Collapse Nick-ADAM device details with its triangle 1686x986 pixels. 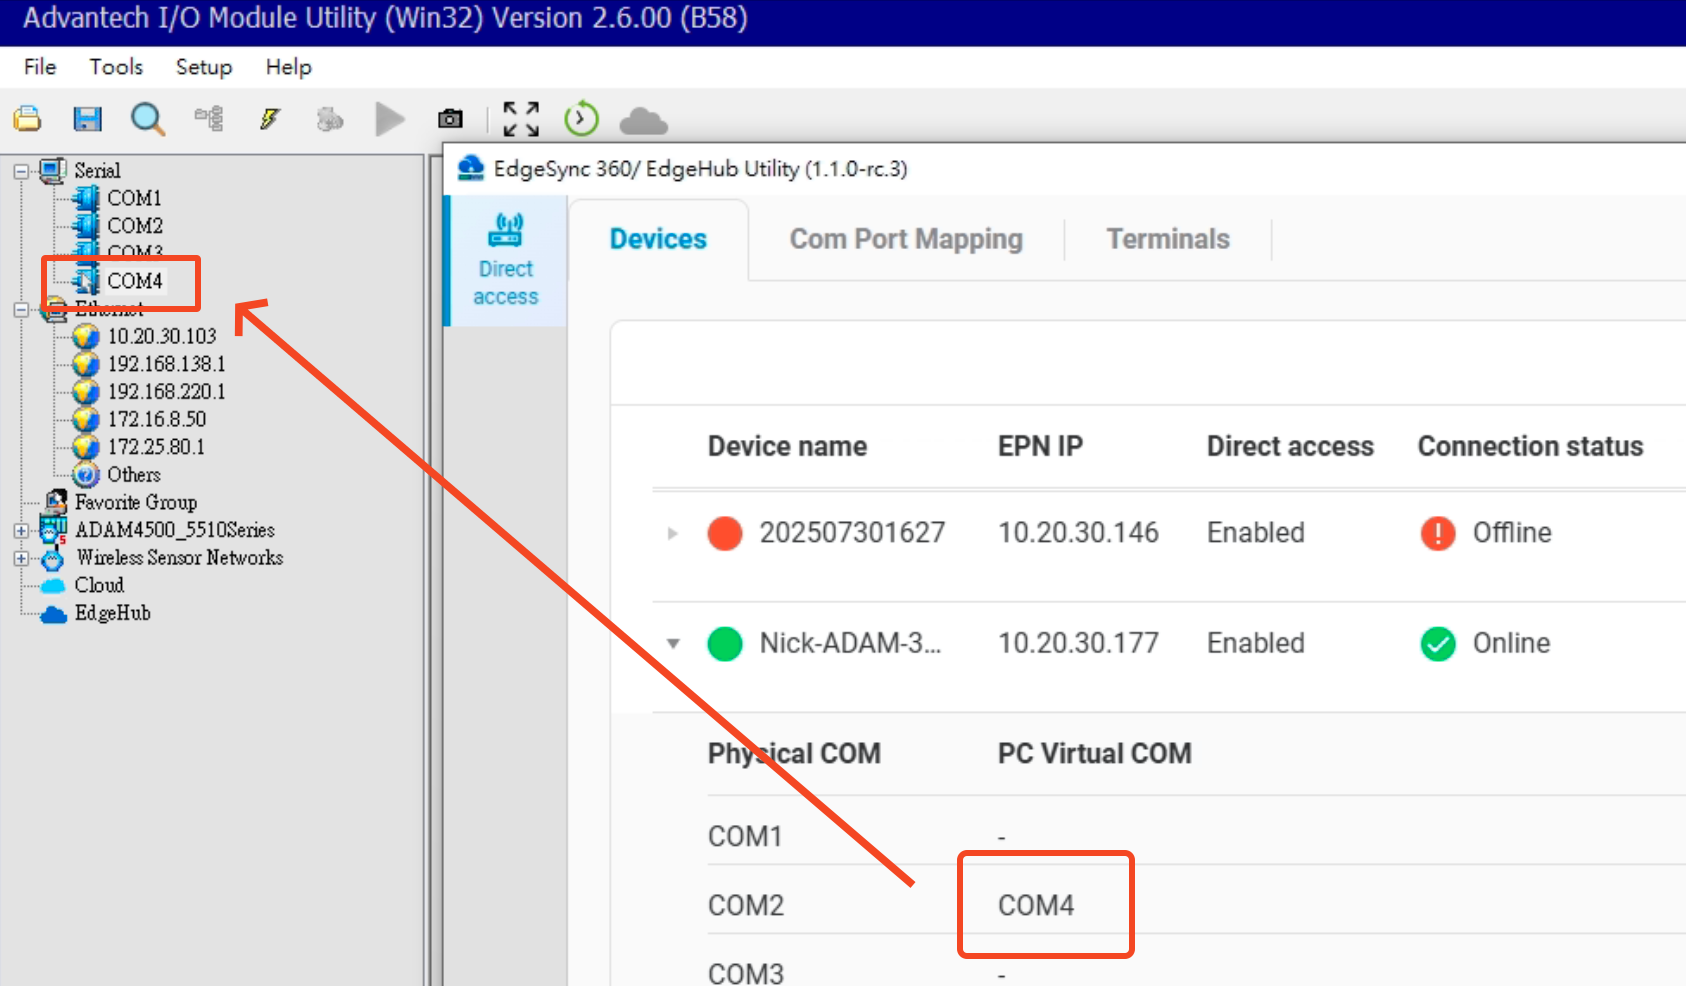tap(672, 645)
